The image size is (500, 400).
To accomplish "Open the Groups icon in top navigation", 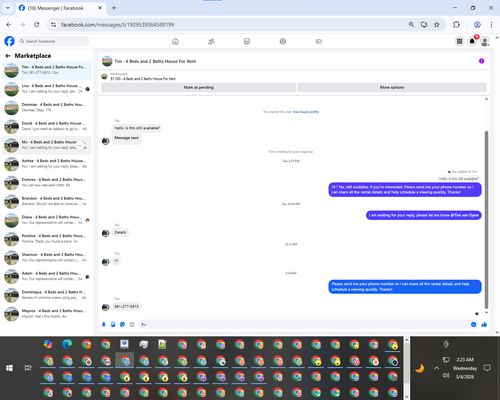I will (x=283, y=41).
